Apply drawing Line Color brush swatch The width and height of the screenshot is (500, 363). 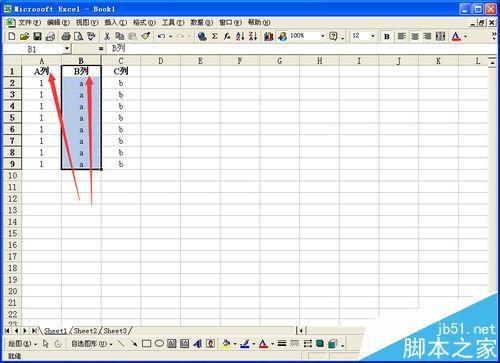245,343
